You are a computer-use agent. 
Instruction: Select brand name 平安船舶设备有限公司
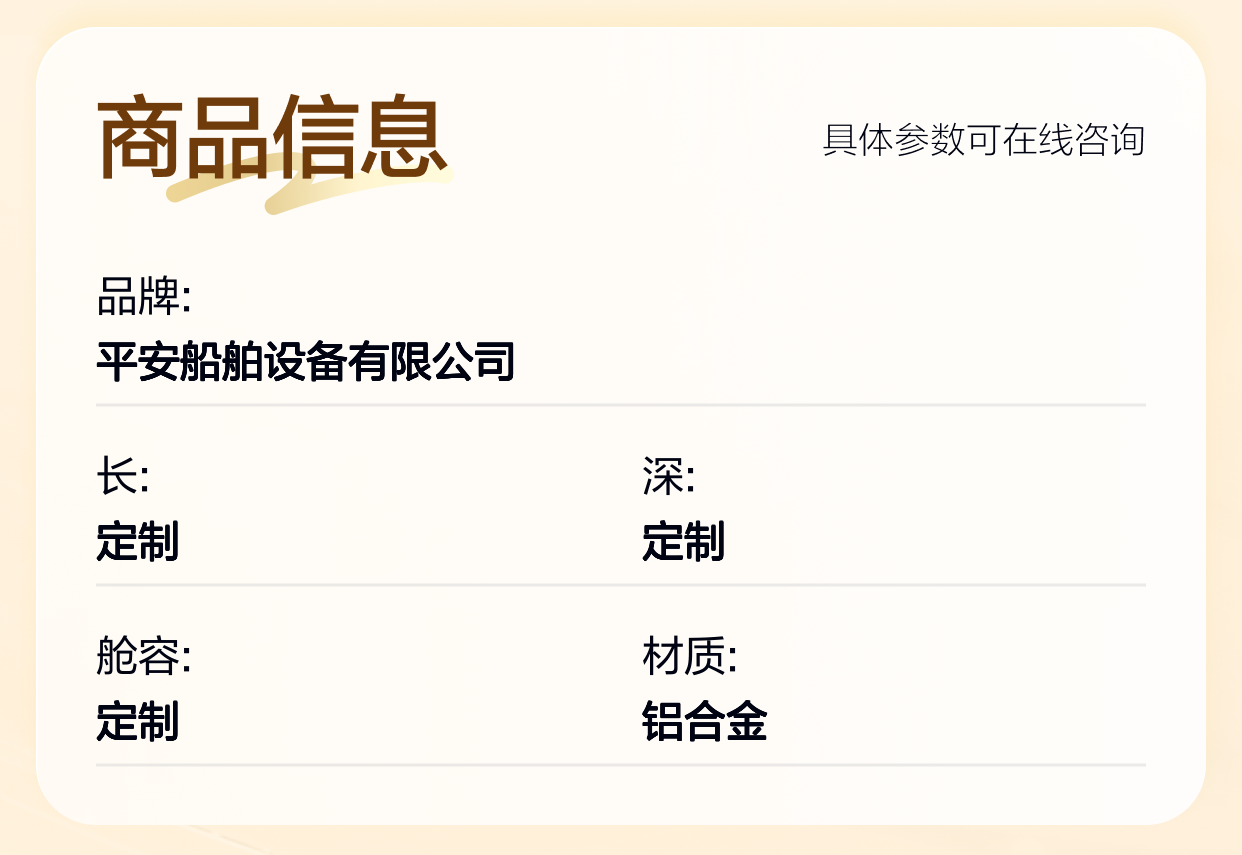[305, 361]
